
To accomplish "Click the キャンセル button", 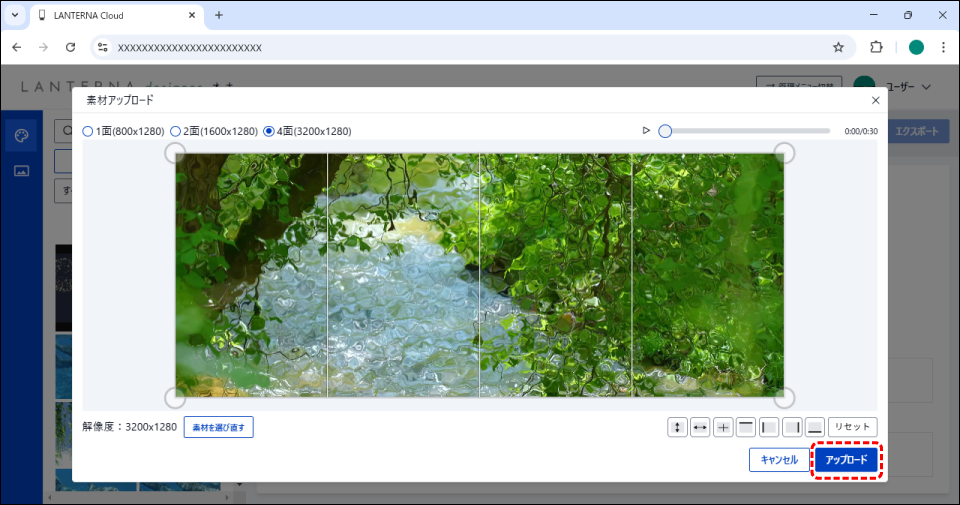I will click(779, 460).
